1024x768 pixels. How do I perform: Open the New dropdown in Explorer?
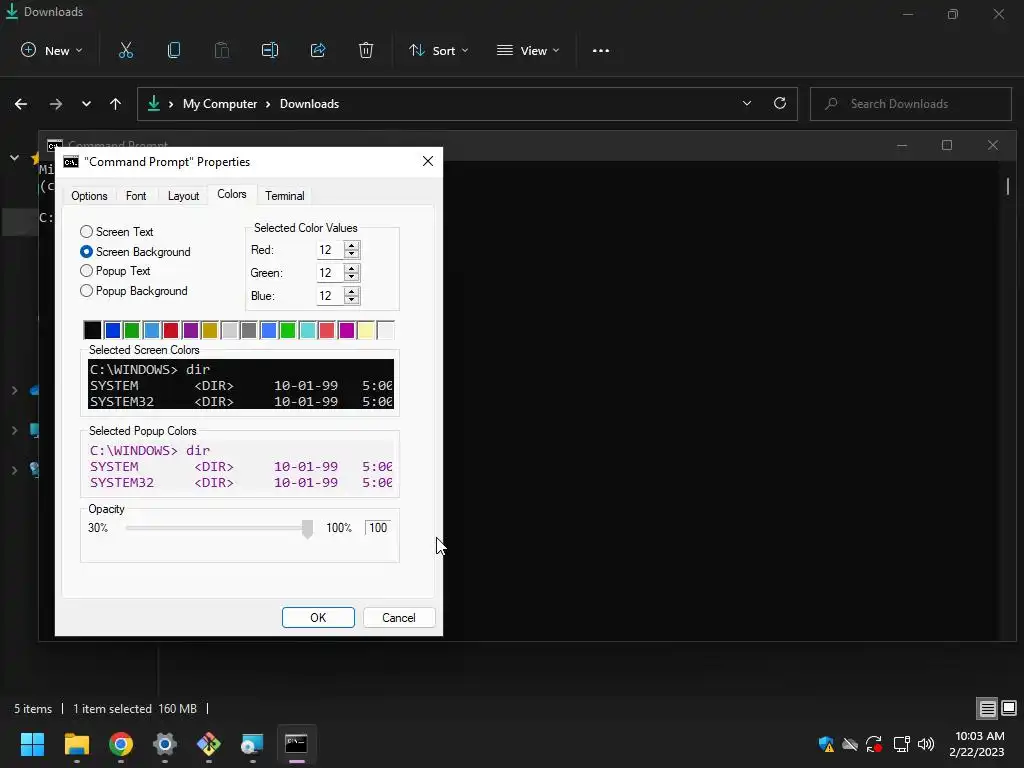point(52,50)
